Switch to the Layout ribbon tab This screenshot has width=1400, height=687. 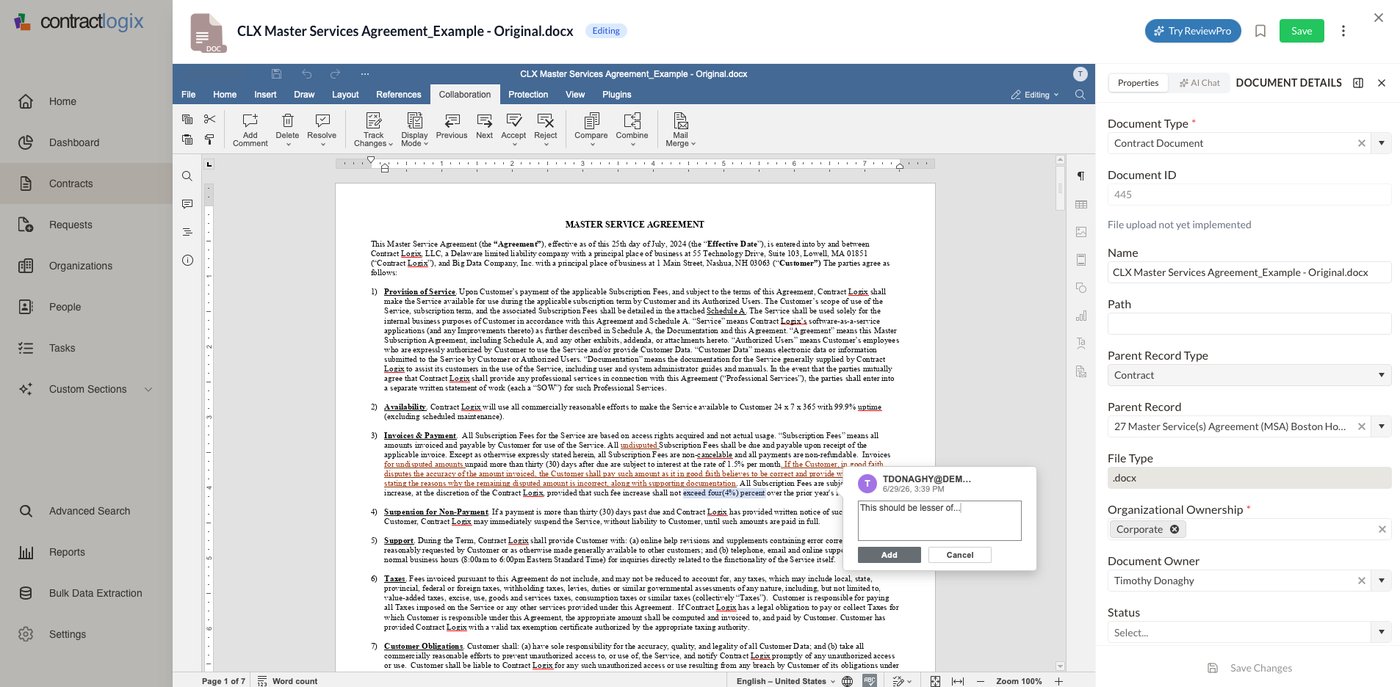(345, 95)
